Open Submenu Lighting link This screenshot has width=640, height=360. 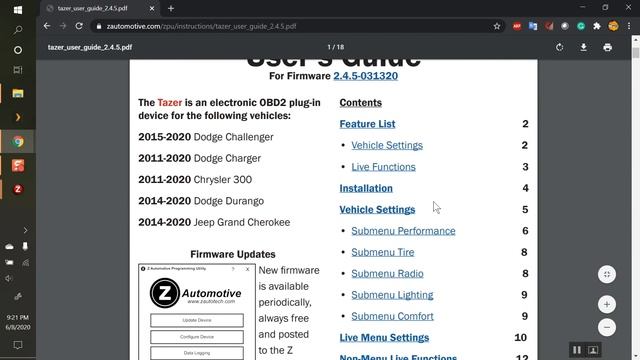click(x=392, y=295)
